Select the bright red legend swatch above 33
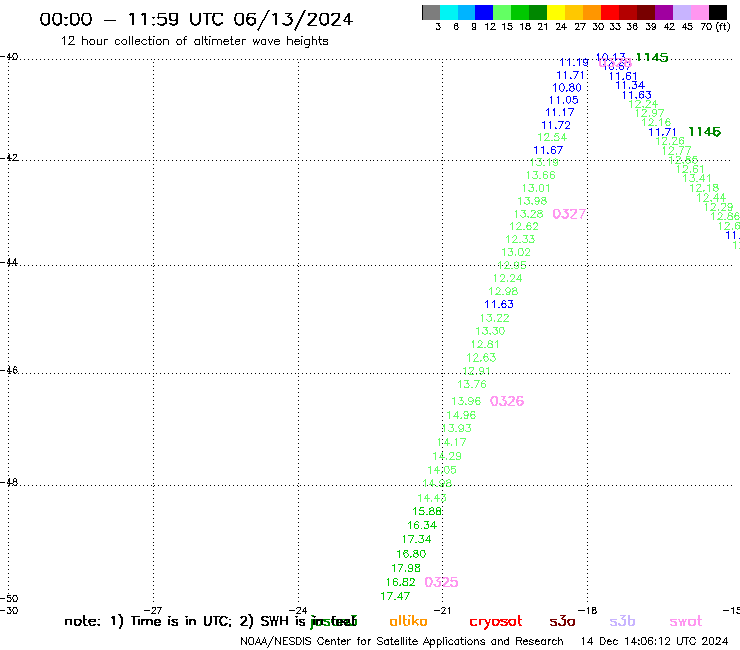The image size is (740, 650). point(610,12)
